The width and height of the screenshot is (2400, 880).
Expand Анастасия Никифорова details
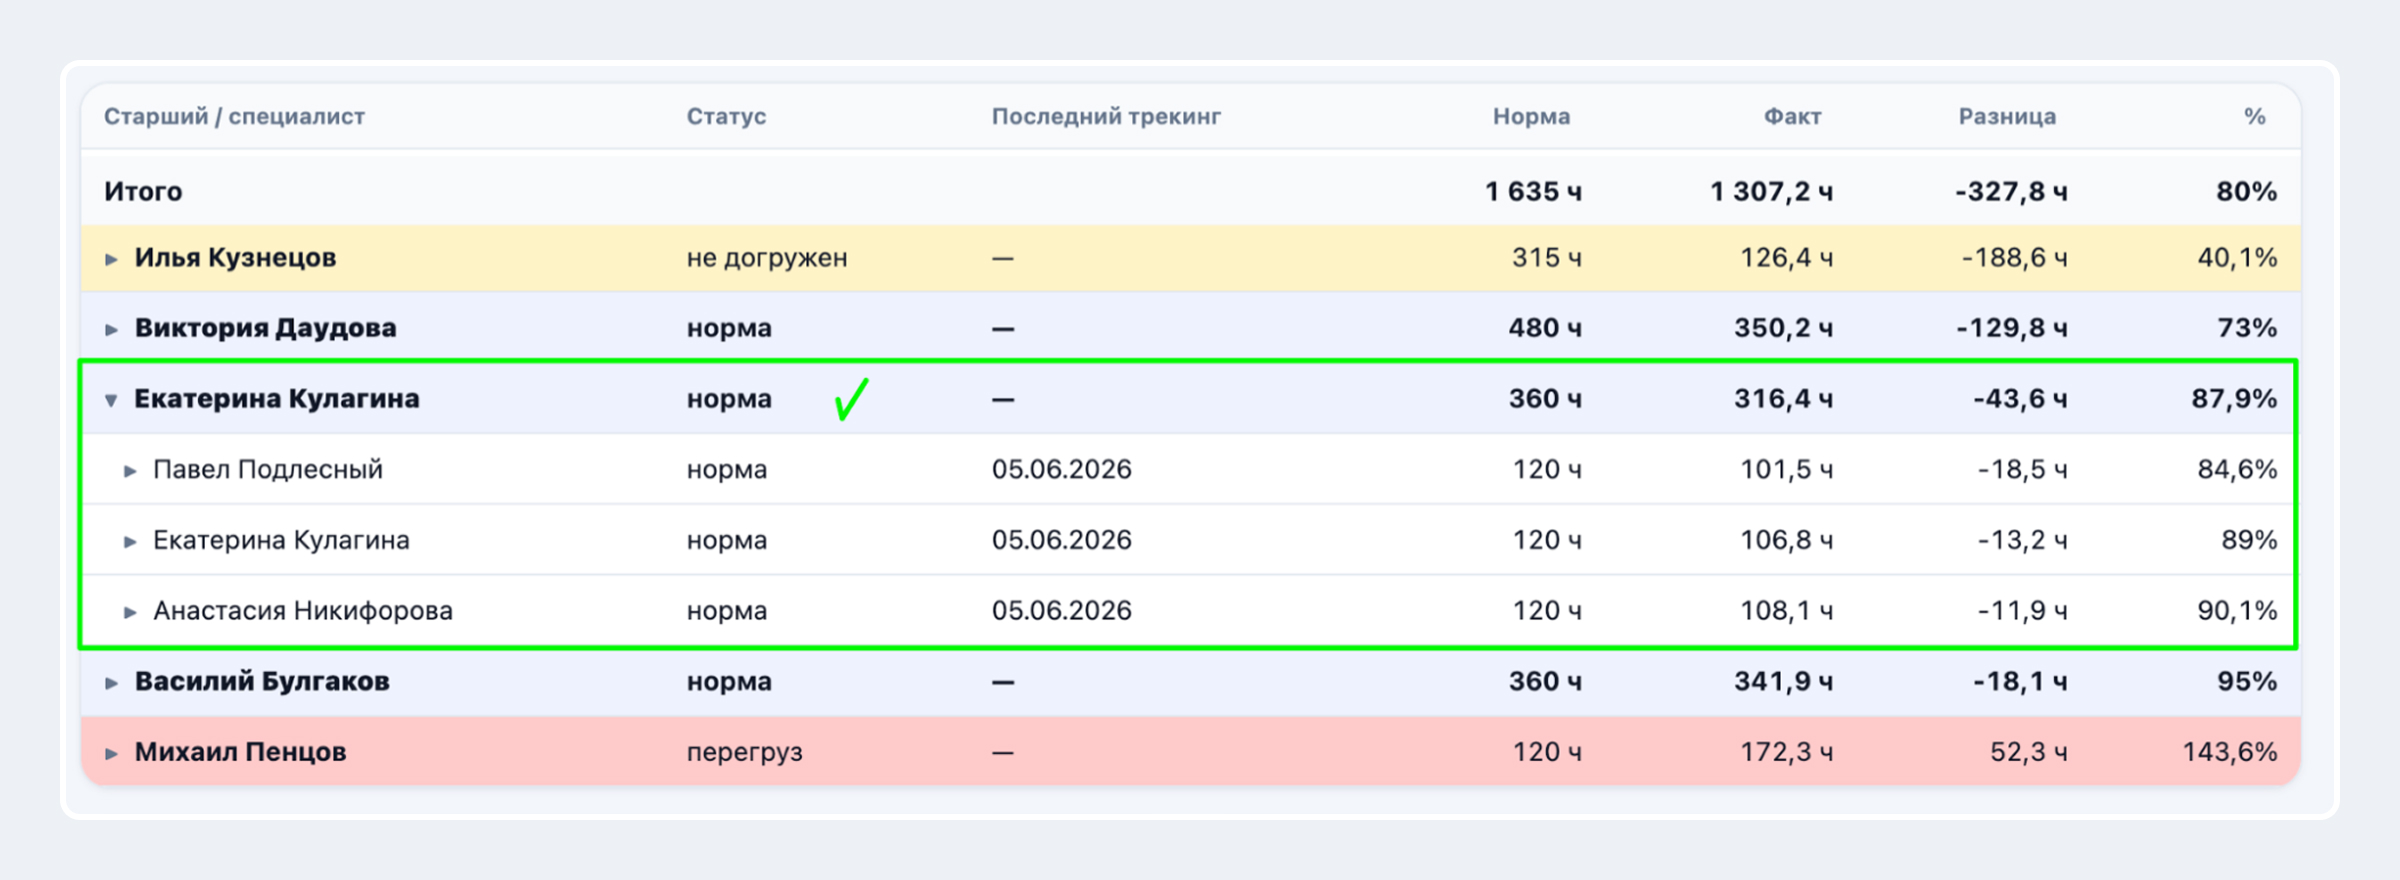coord(130,612)
